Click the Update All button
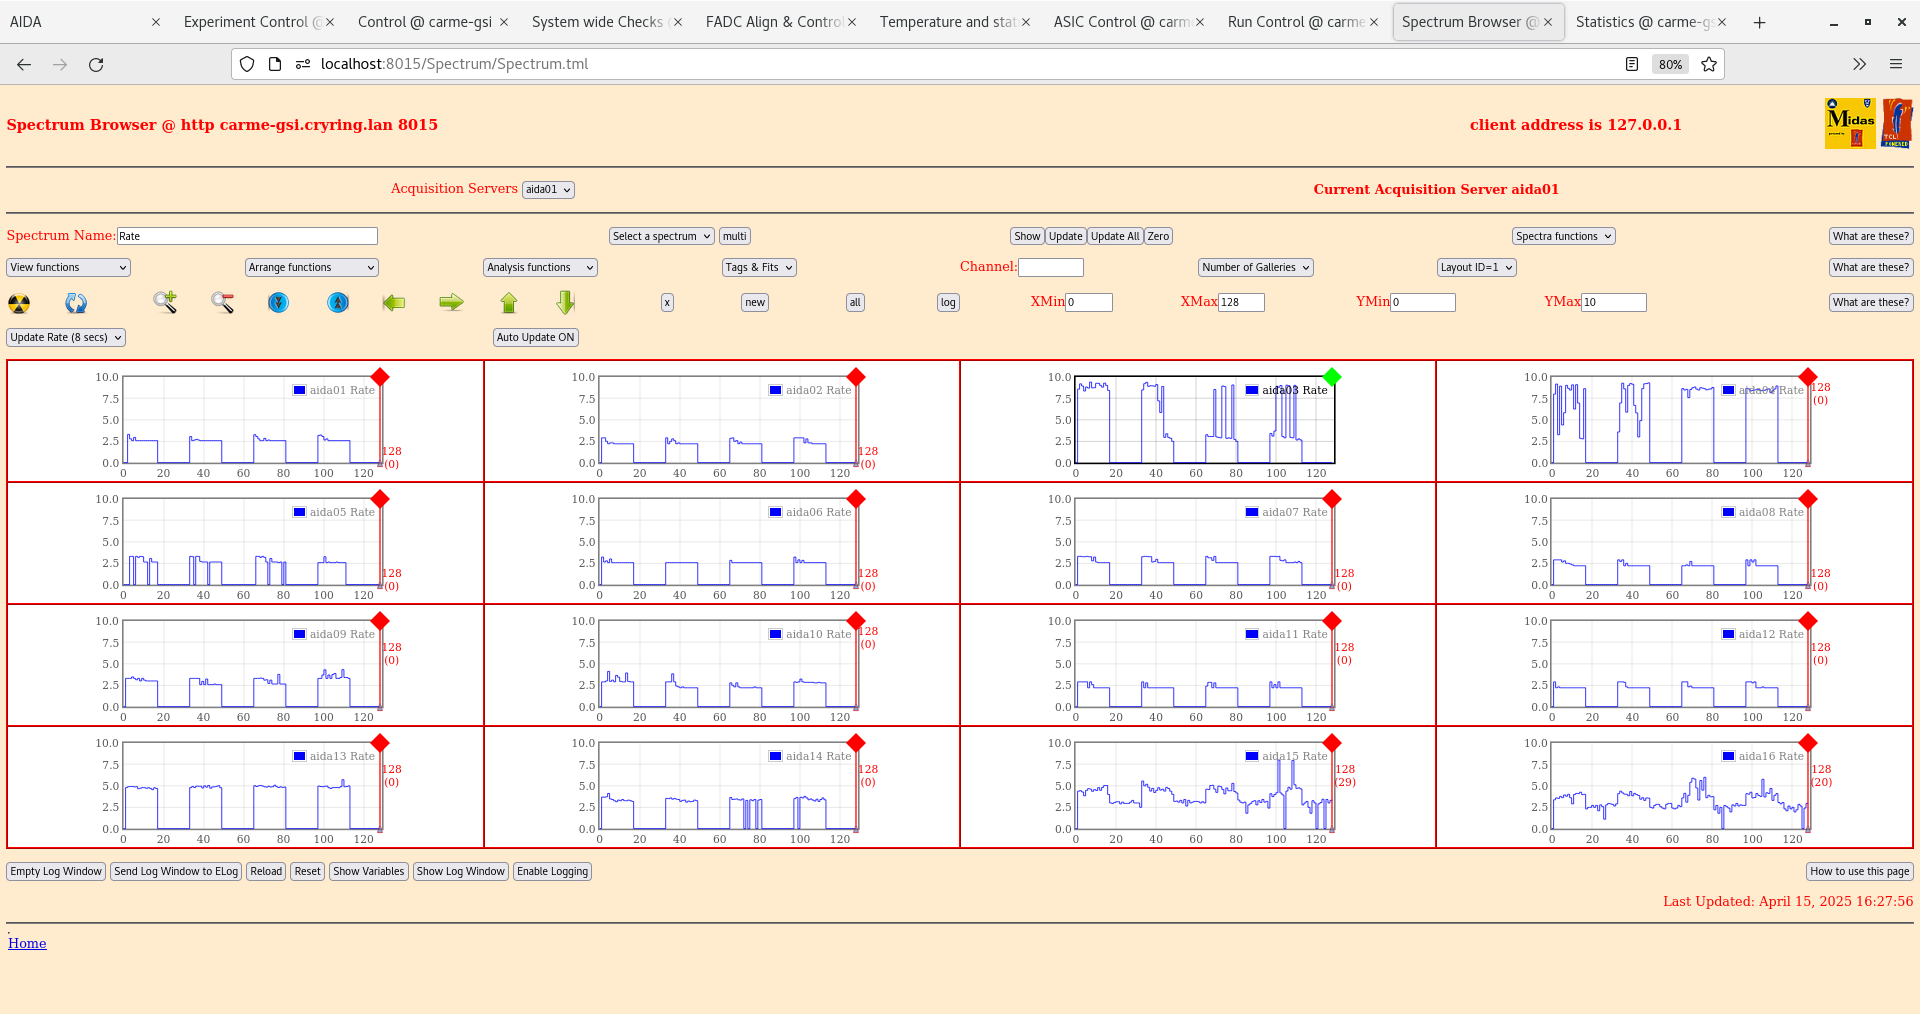1920x1014 pixels. pyautogui.click(x=1115, y=236)
